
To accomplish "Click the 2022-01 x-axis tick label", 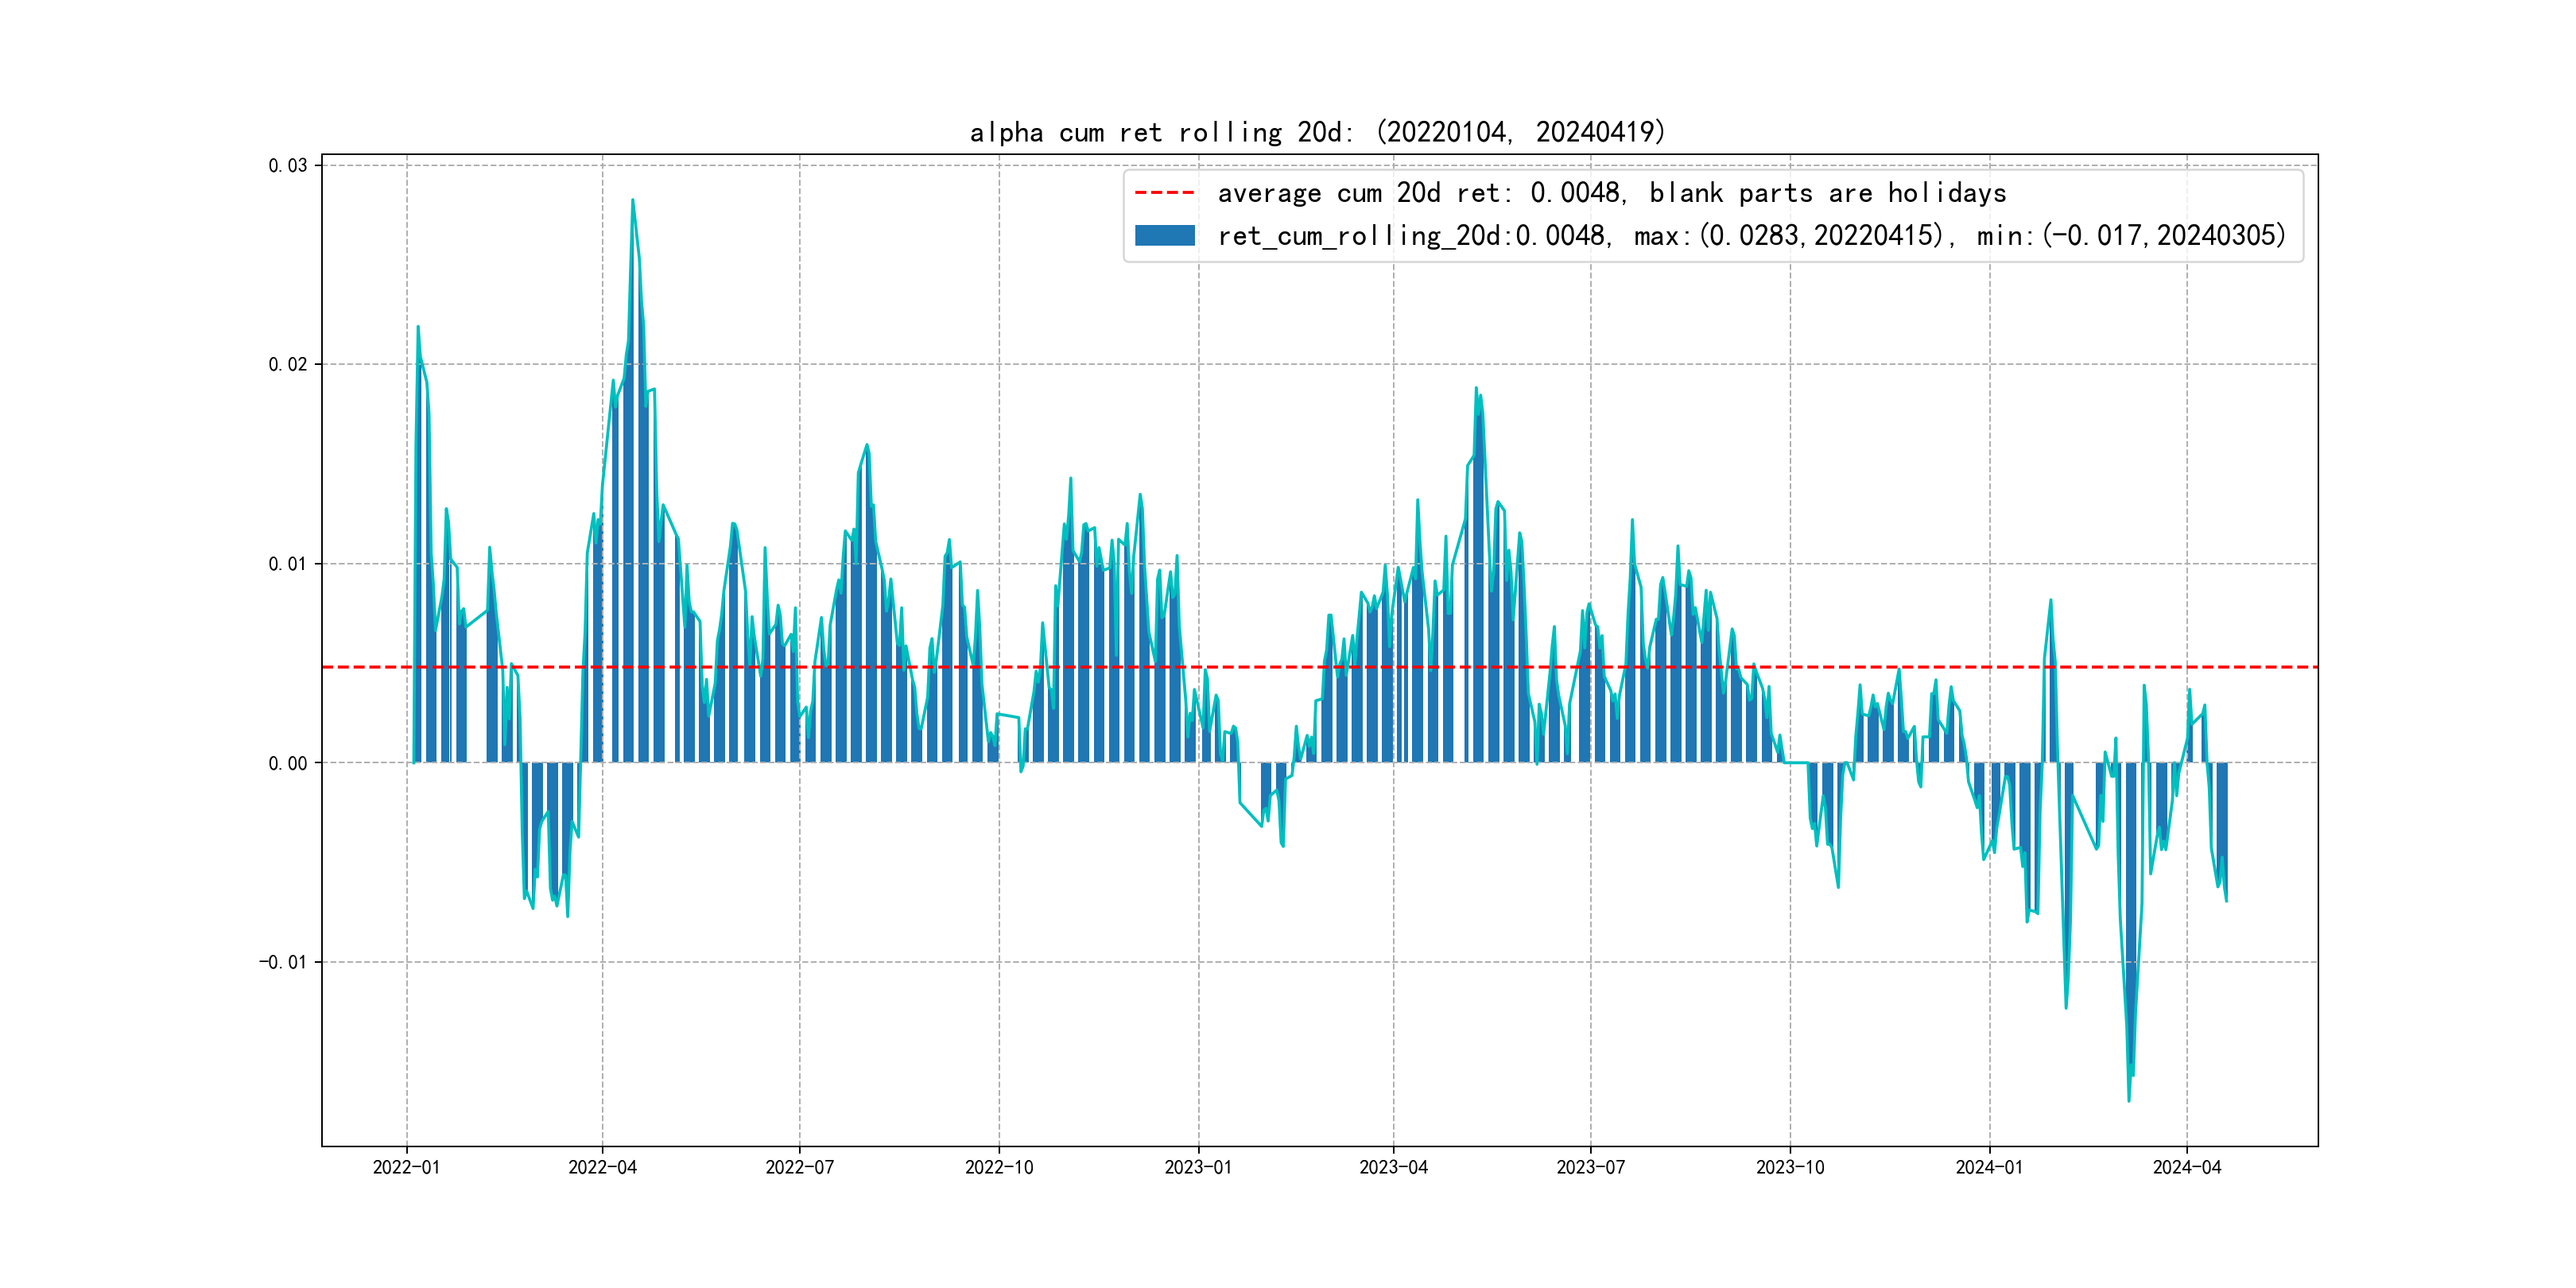I will (x=406, y=1167).
